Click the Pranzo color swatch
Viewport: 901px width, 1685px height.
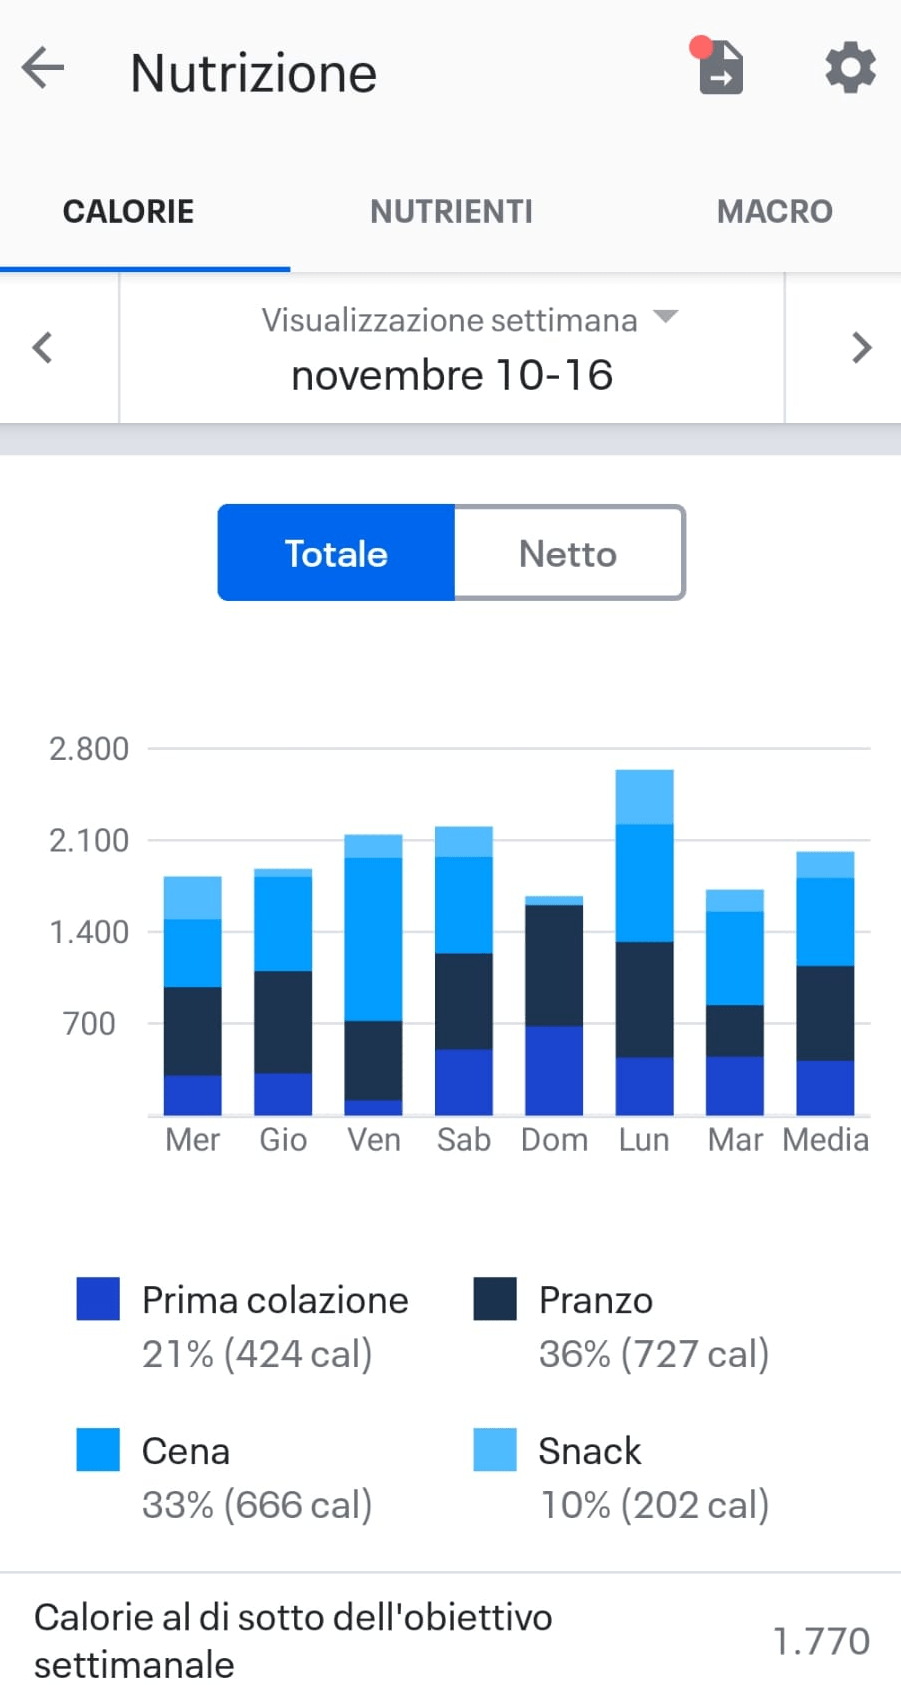[x=495, y=1299]
